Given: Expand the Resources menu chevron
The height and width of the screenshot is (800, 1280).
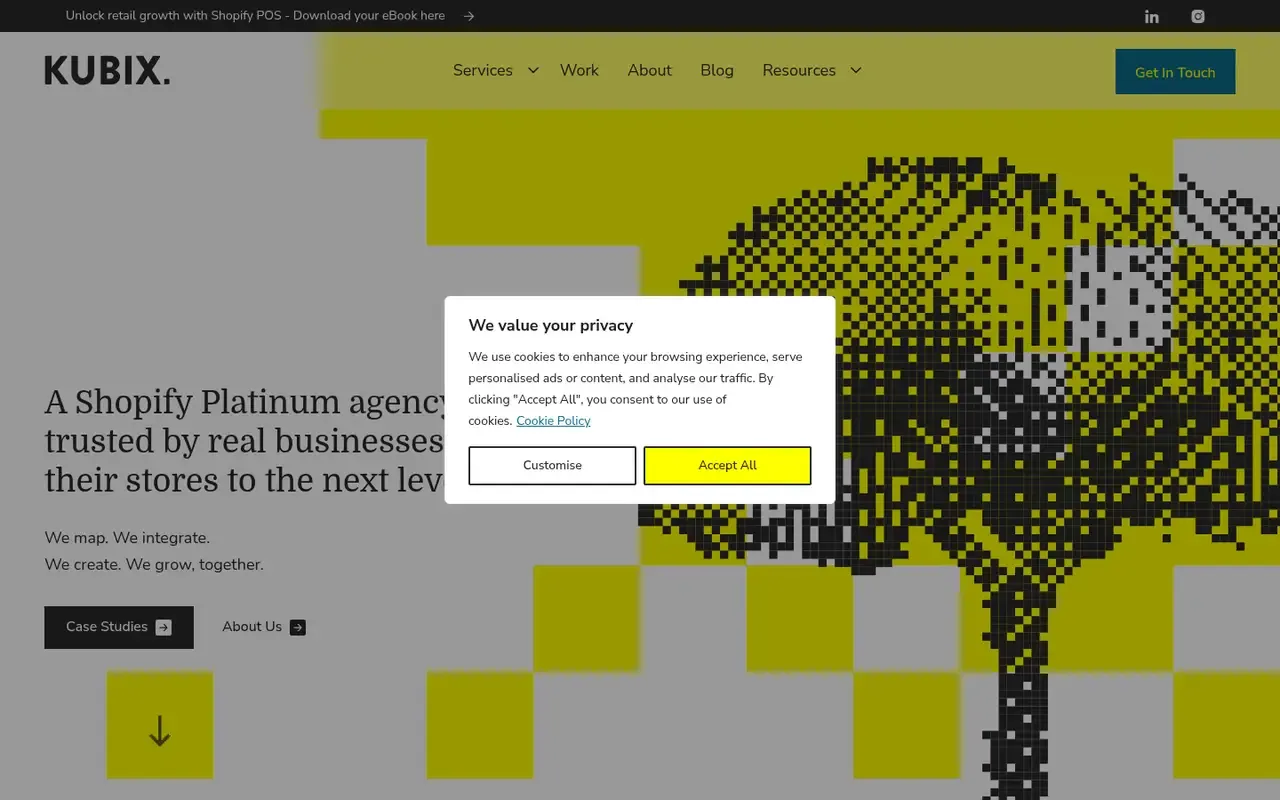Looking at the screenshot, I should [x=855, y=70].
